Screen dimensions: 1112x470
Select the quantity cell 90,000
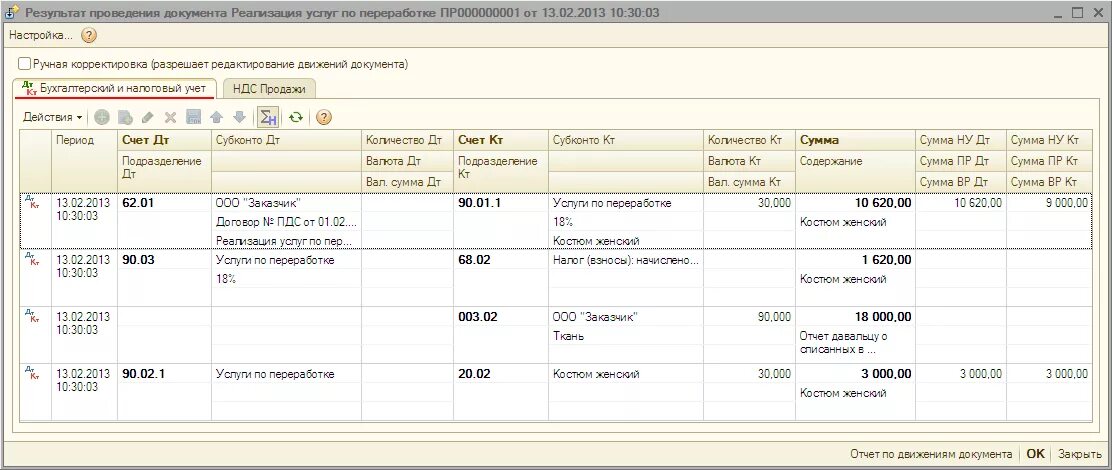pyautogui.click(x=750, y=316)
